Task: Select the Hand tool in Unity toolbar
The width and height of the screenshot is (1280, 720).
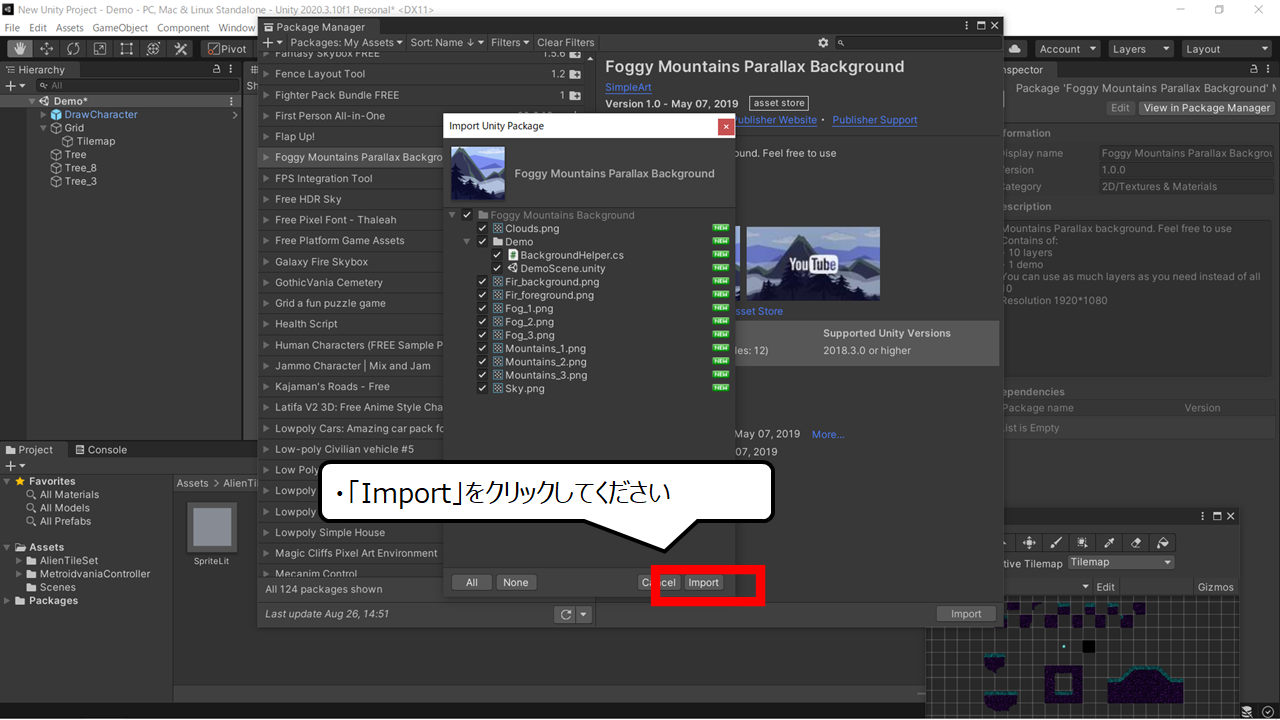Action: point(19,48)
